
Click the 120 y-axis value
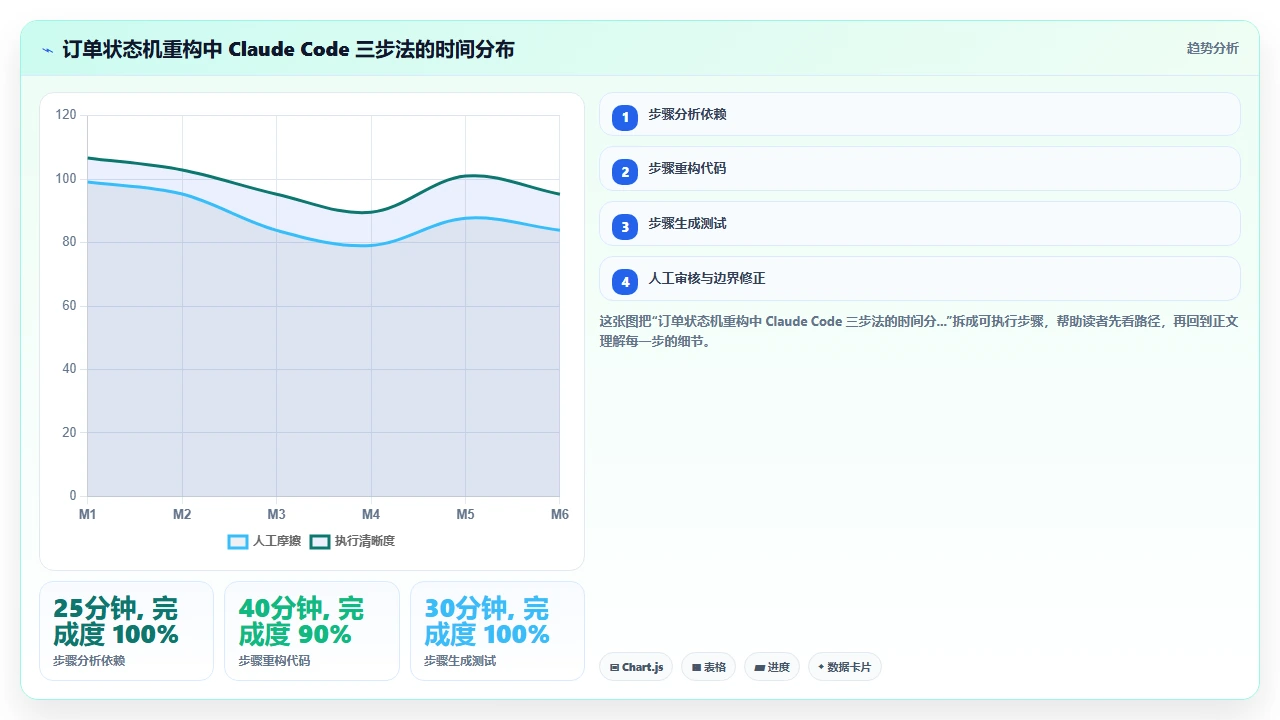tap(66, 115)
